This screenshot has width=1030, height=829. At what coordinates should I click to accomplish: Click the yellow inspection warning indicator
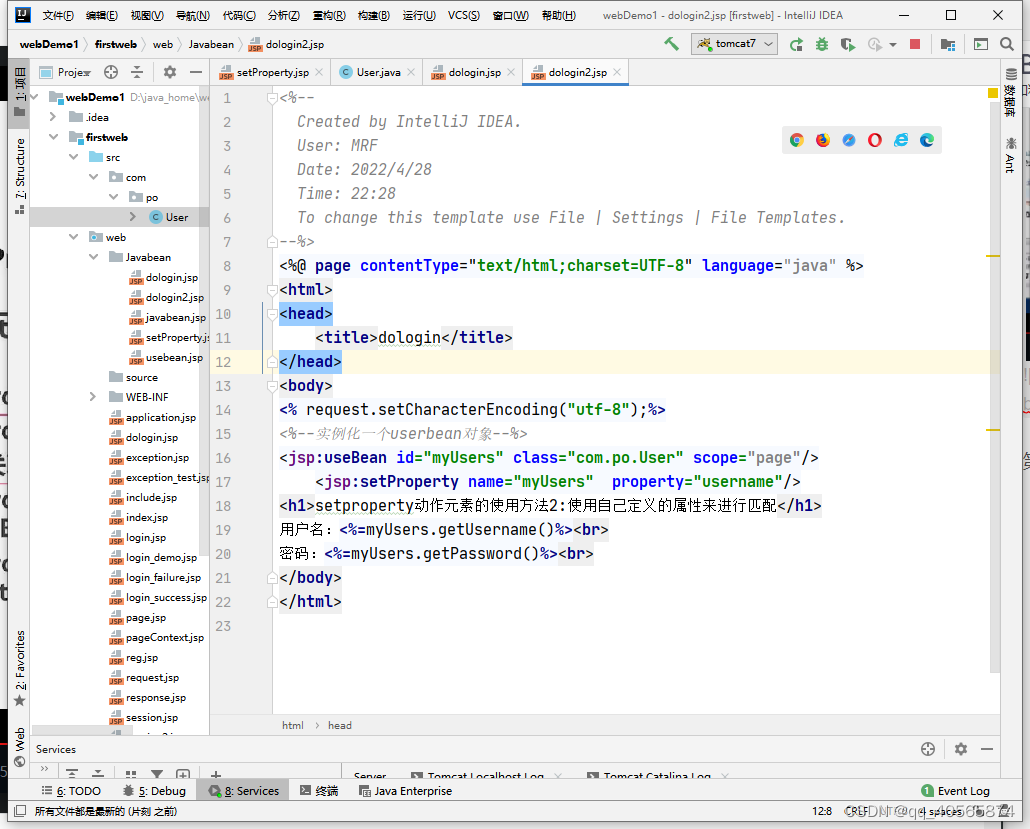(993, 93)
